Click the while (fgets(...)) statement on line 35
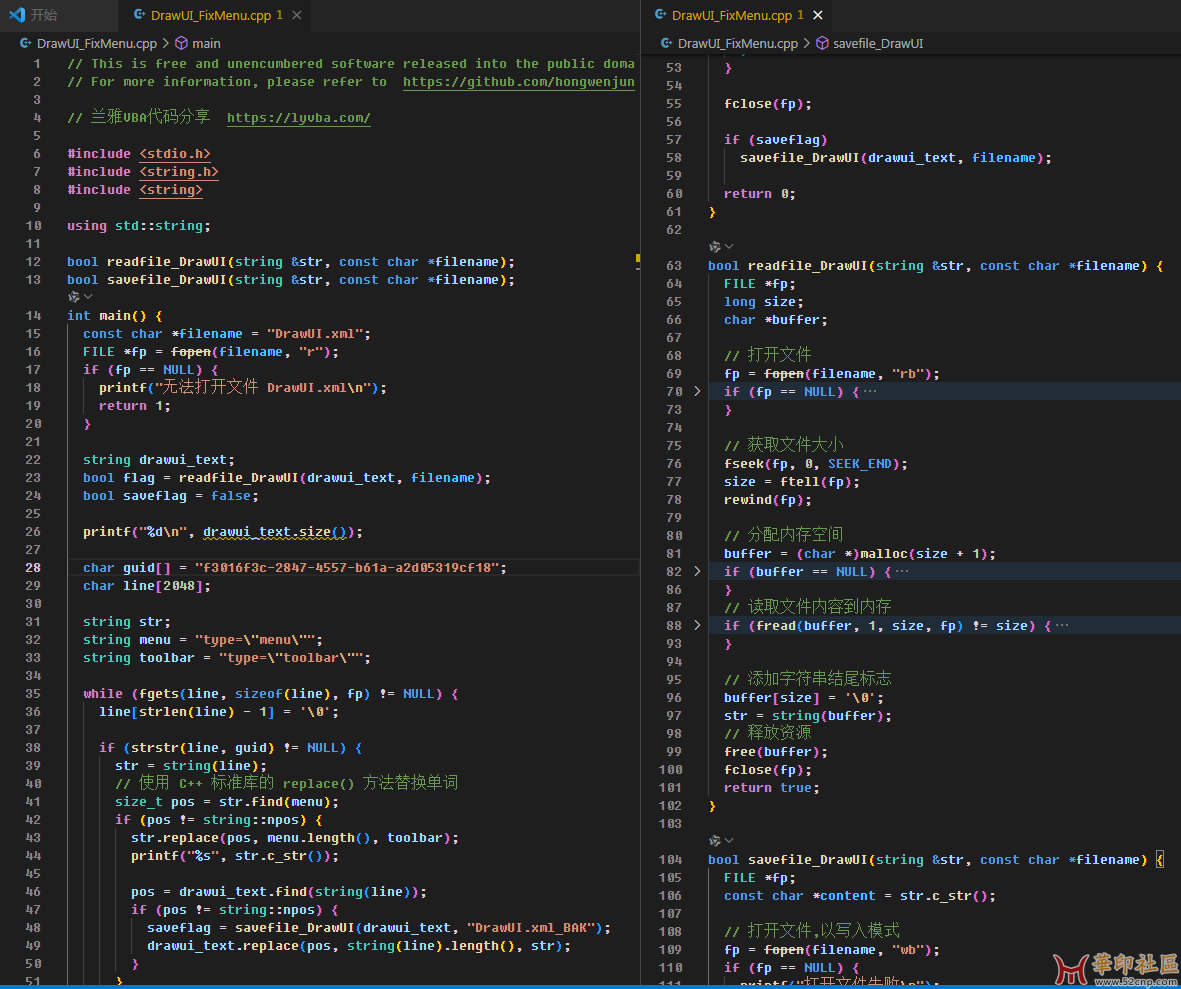 270,694
